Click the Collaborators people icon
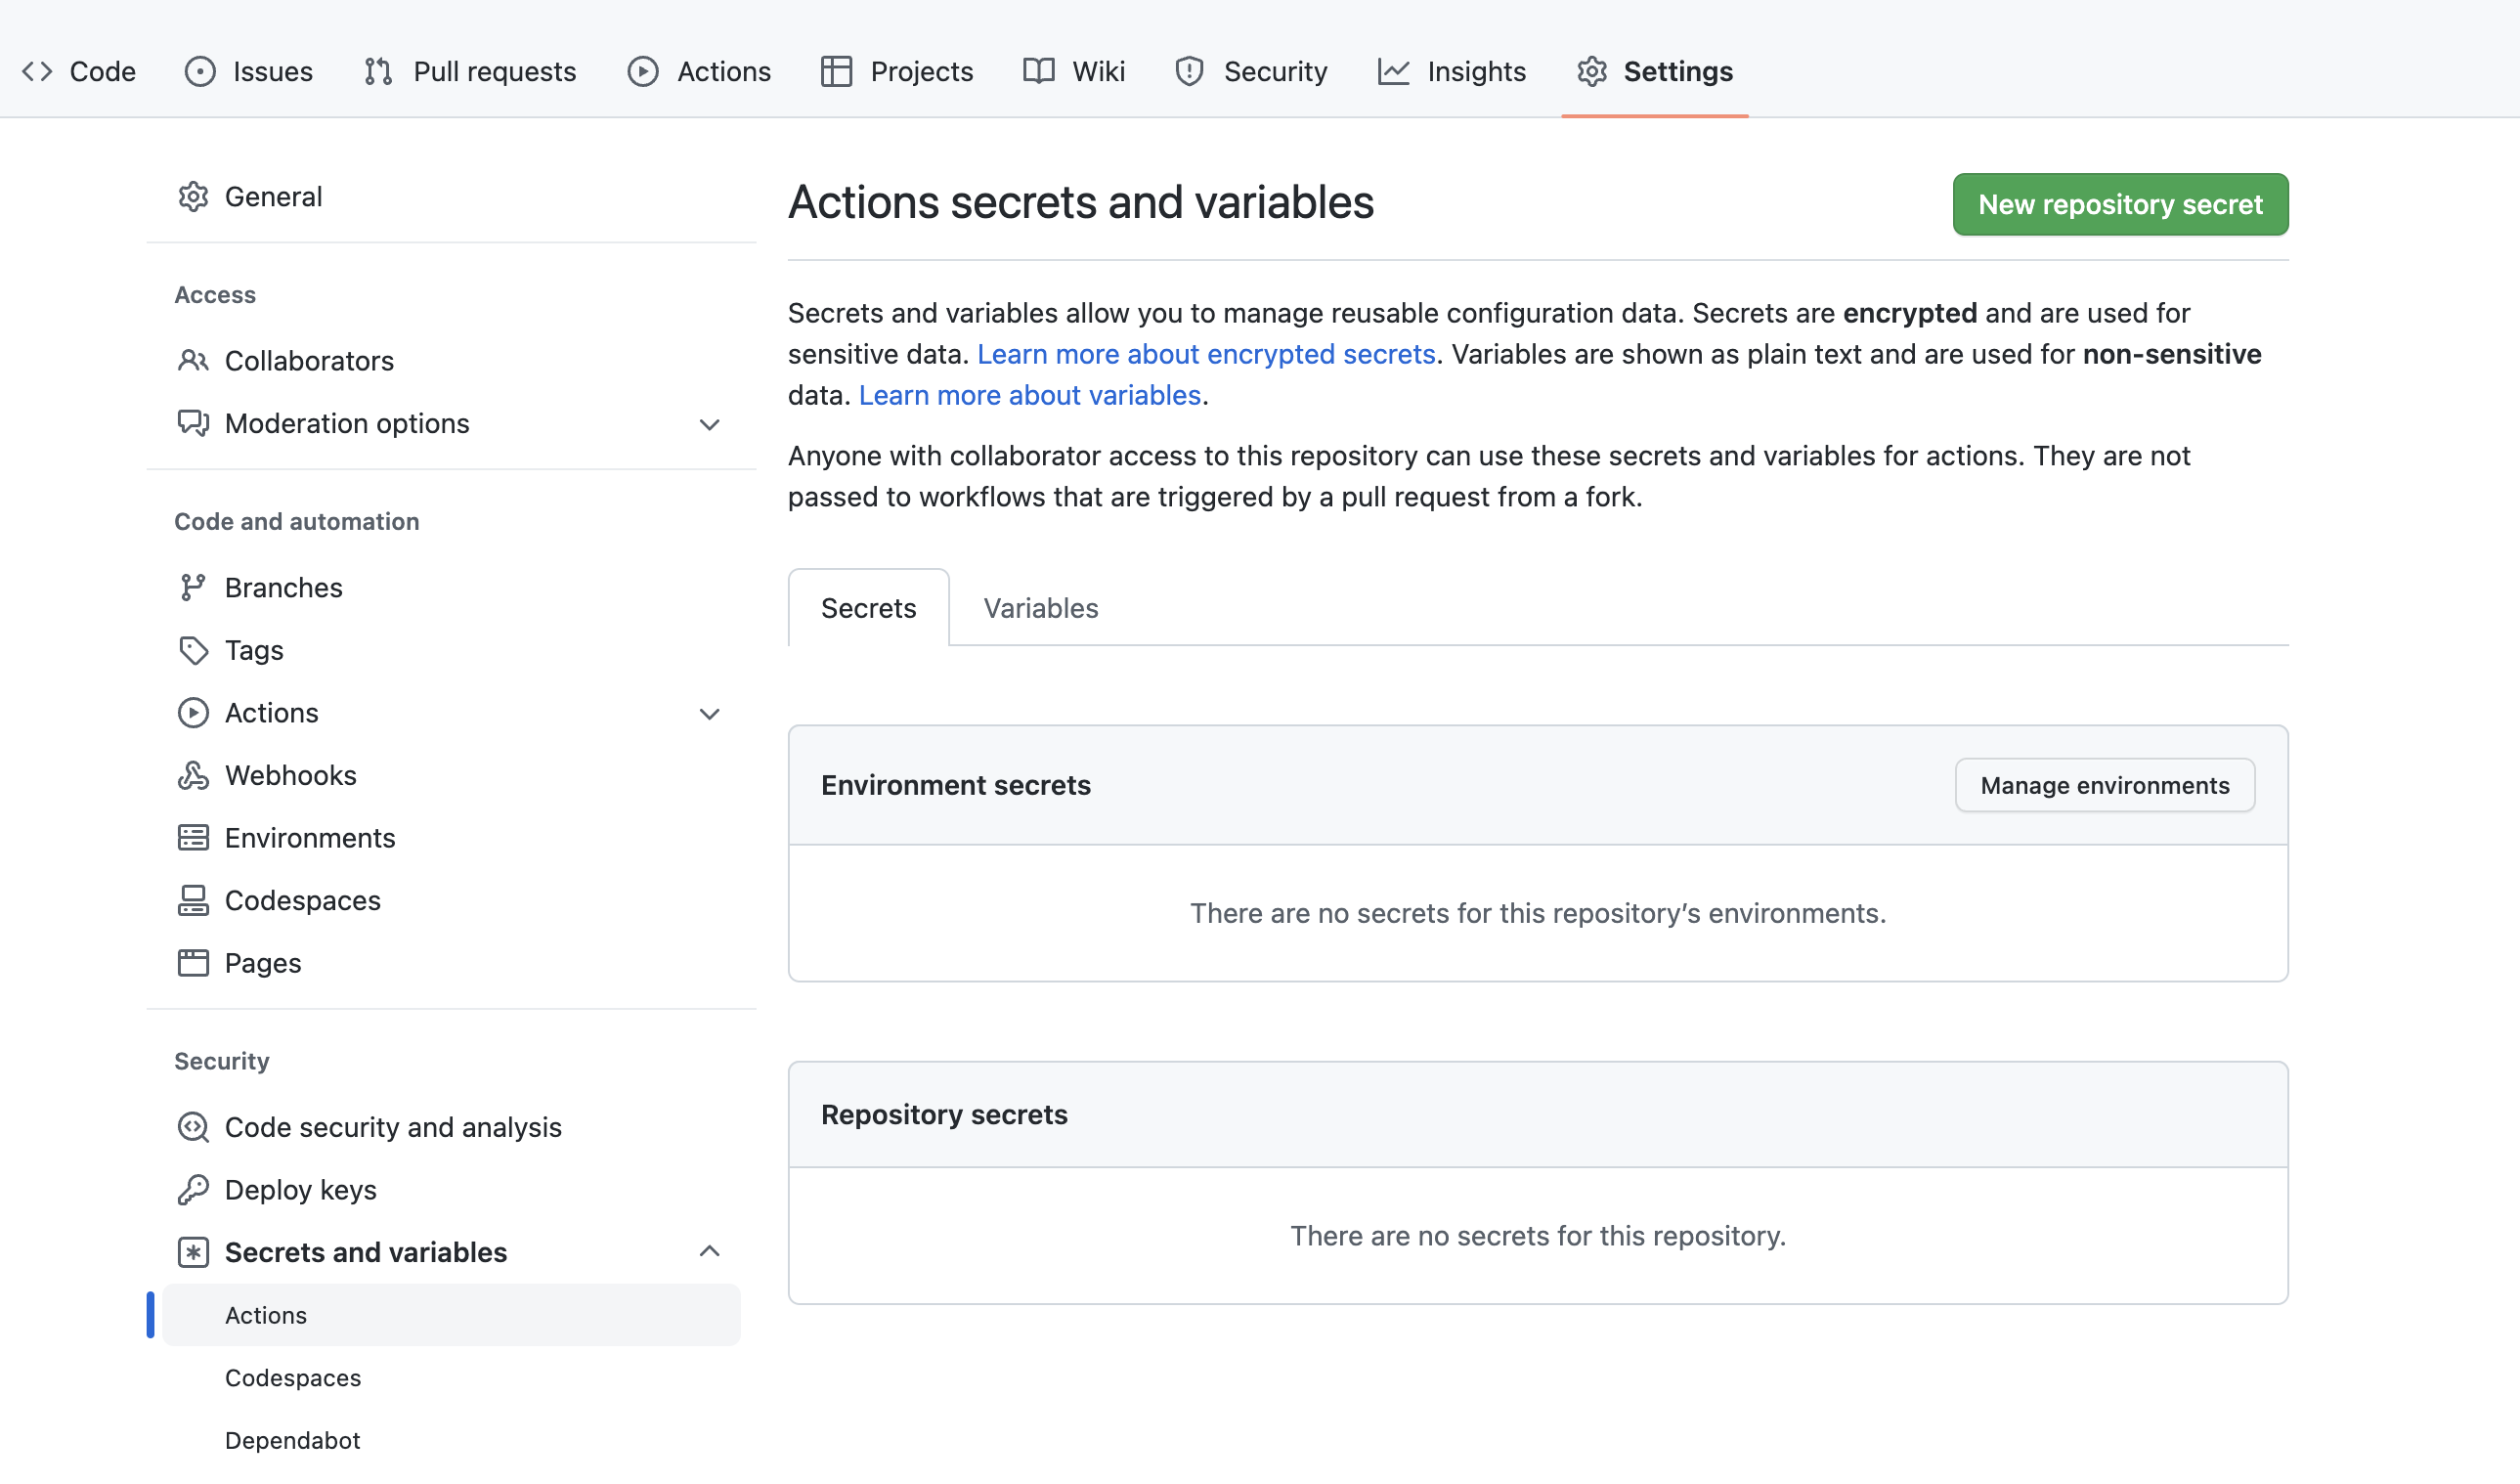The image size is (2520, 1484). click(x=193, y=360)
